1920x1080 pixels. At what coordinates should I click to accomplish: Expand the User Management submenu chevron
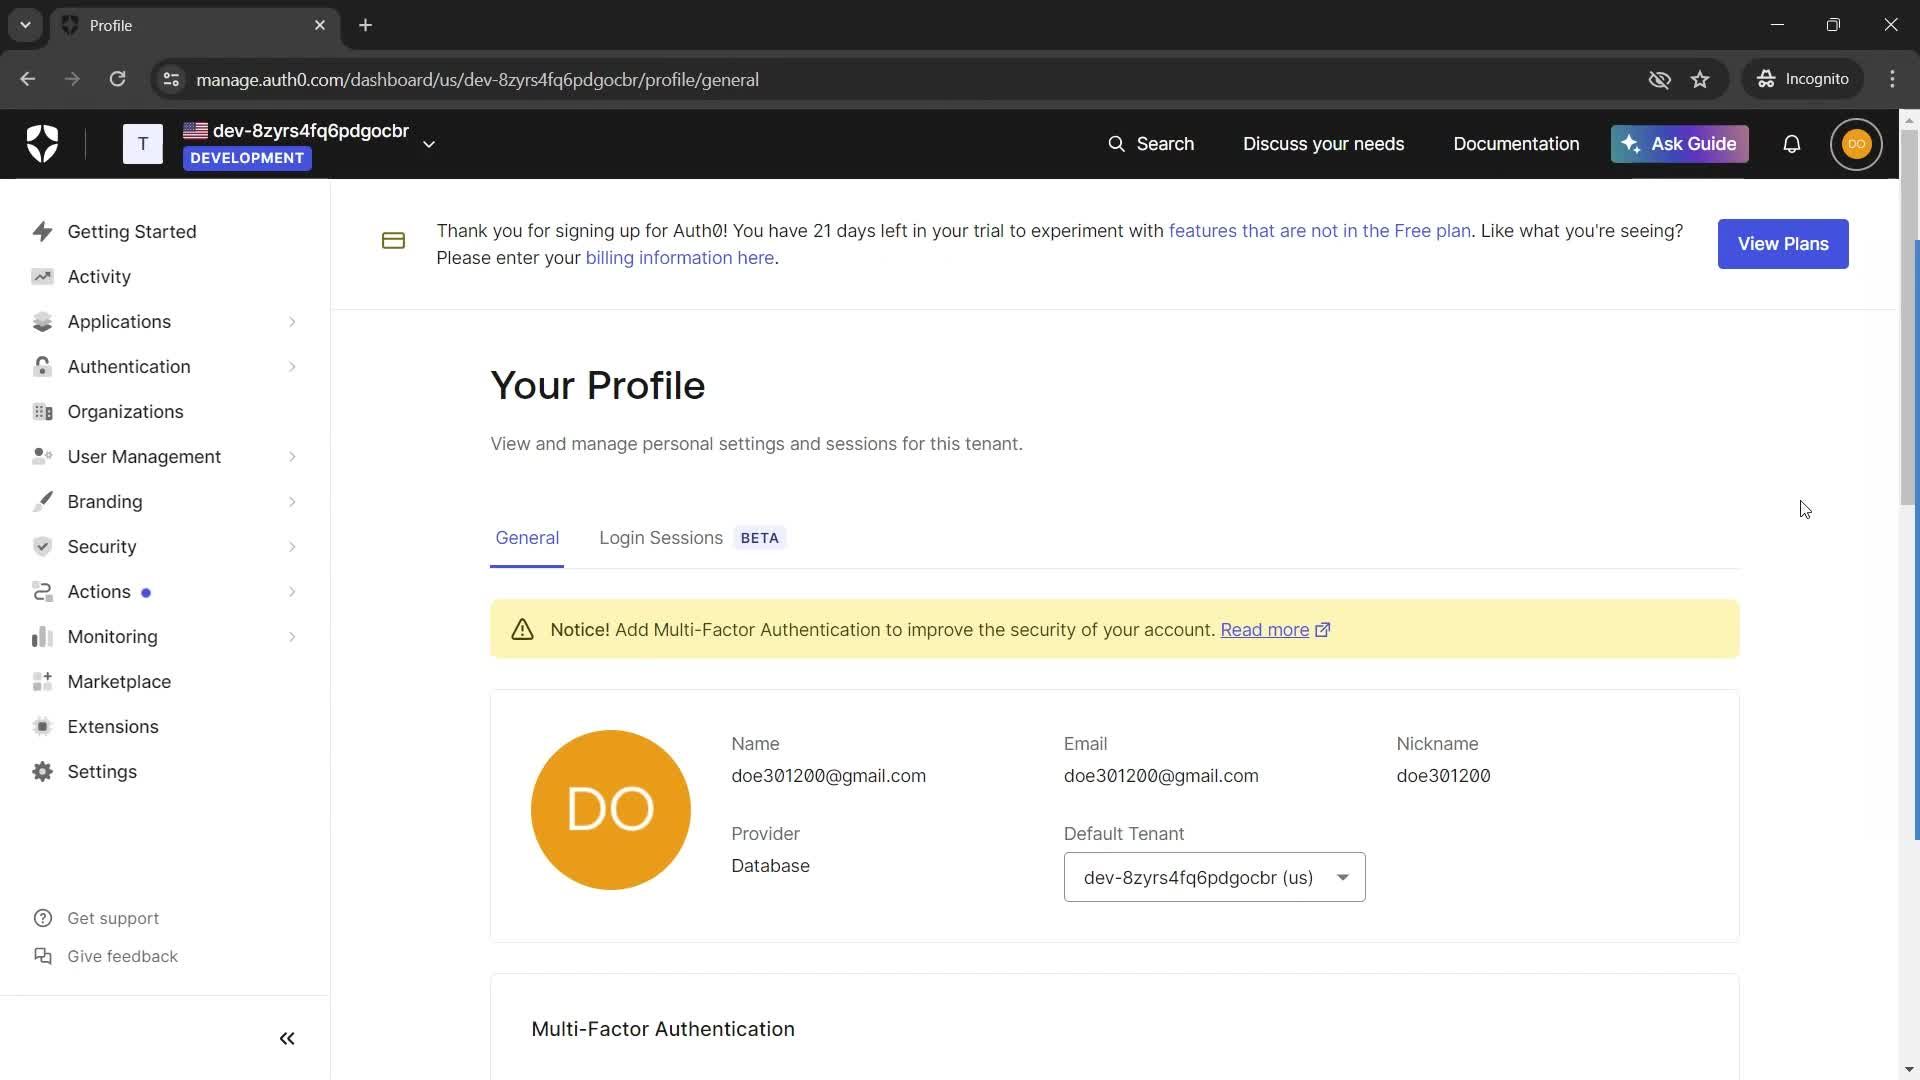click(292, 457)
